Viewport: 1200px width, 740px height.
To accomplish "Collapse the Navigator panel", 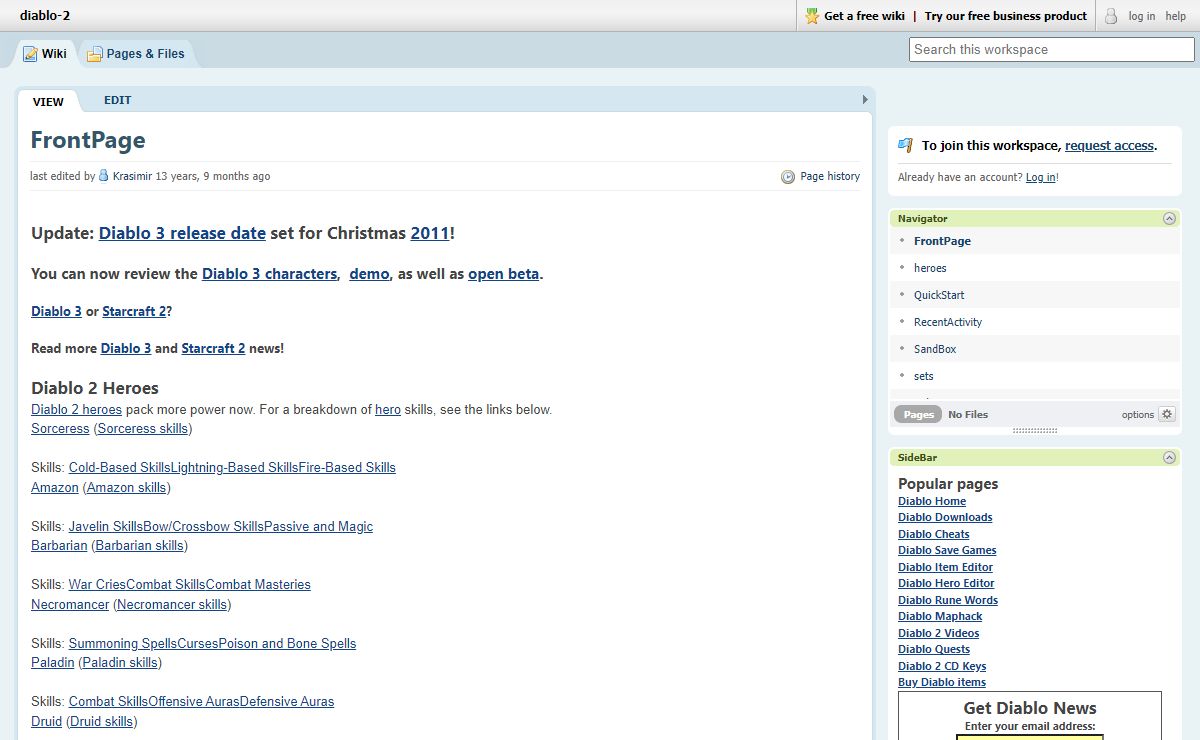I will (x=1169, y=218).
